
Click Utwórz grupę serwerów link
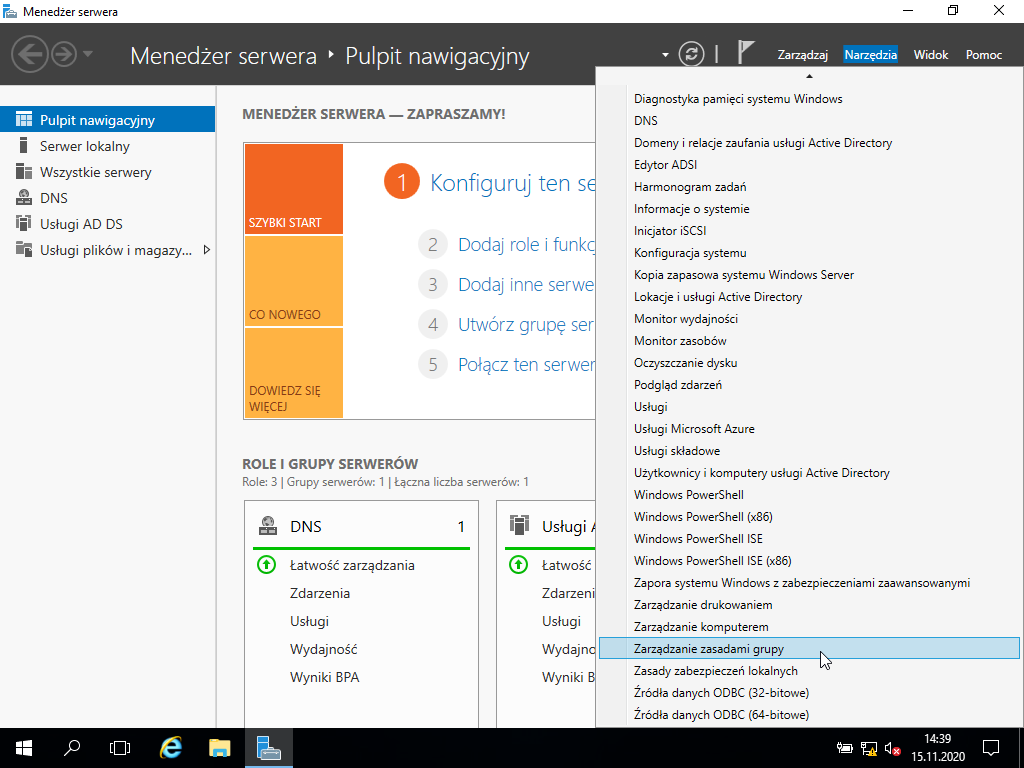point(526,325)
